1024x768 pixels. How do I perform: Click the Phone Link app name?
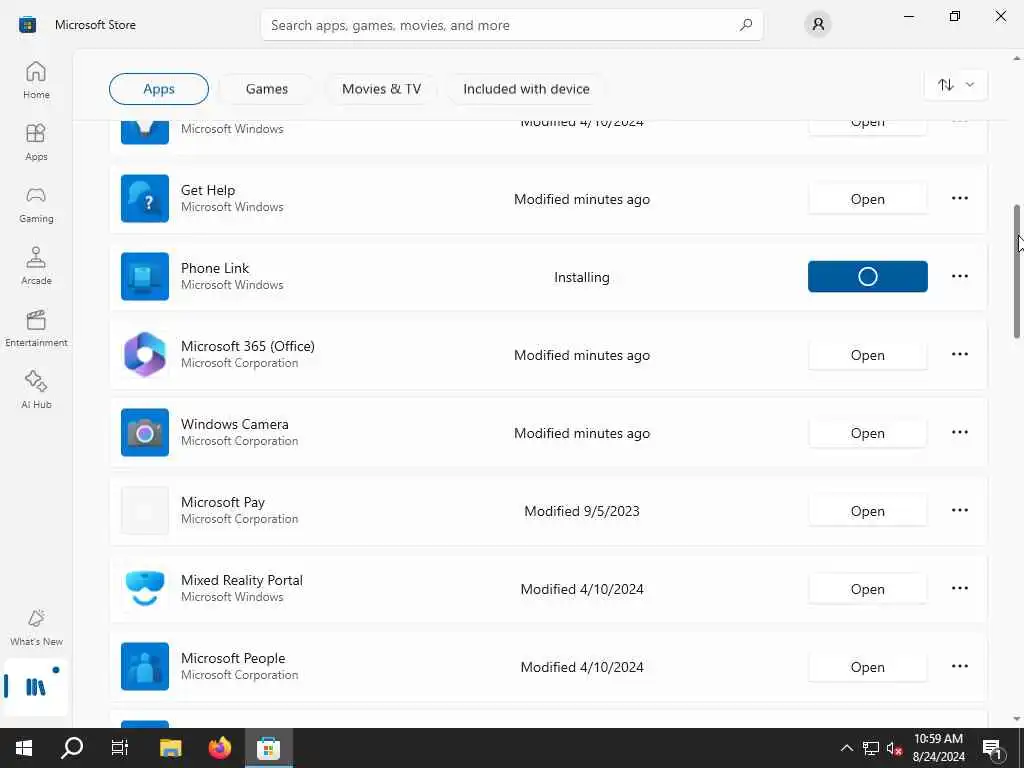coord(215,268)
